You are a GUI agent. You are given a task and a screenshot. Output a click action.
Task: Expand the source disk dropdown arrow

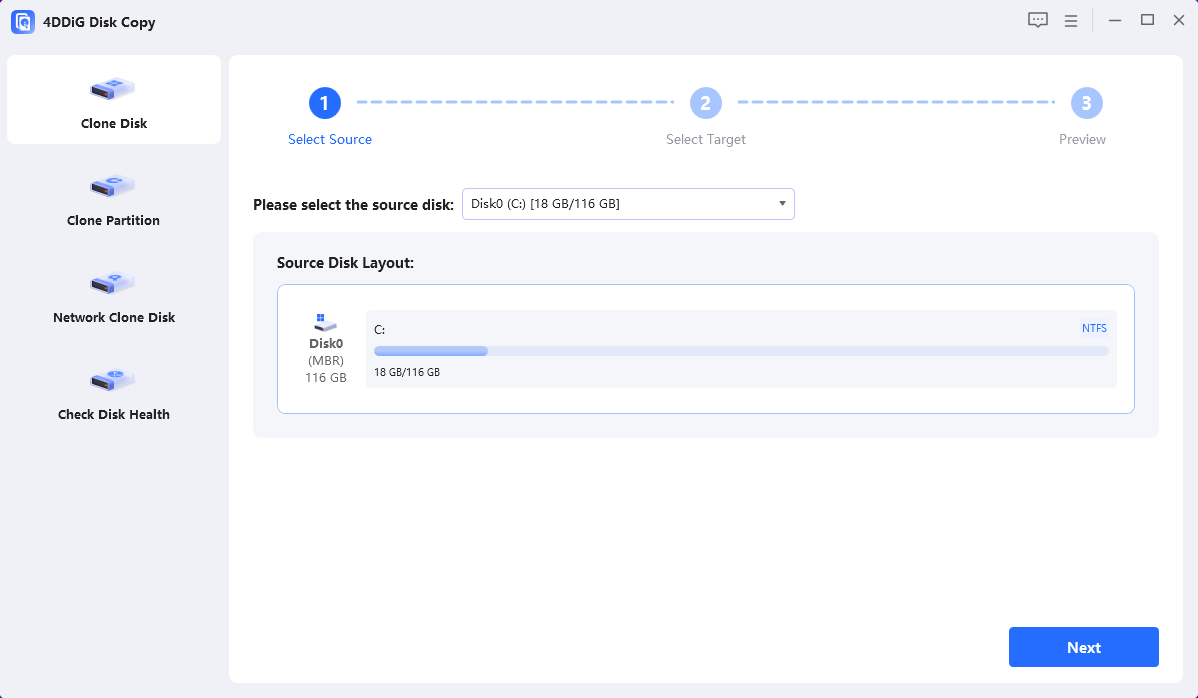pyautogui.click(x=782, y=204)
